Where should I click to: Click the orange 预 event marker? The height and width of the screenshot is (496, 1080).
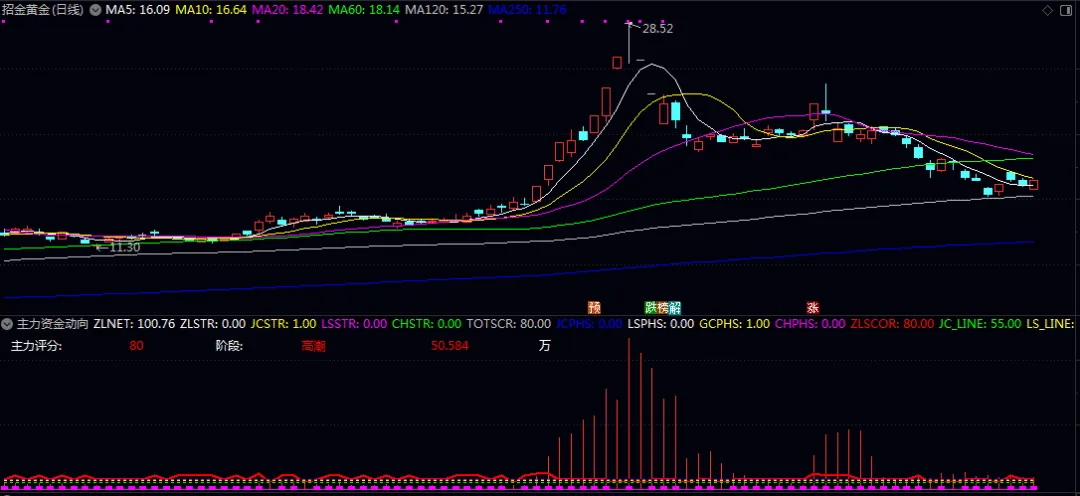(x=594, y=307)
